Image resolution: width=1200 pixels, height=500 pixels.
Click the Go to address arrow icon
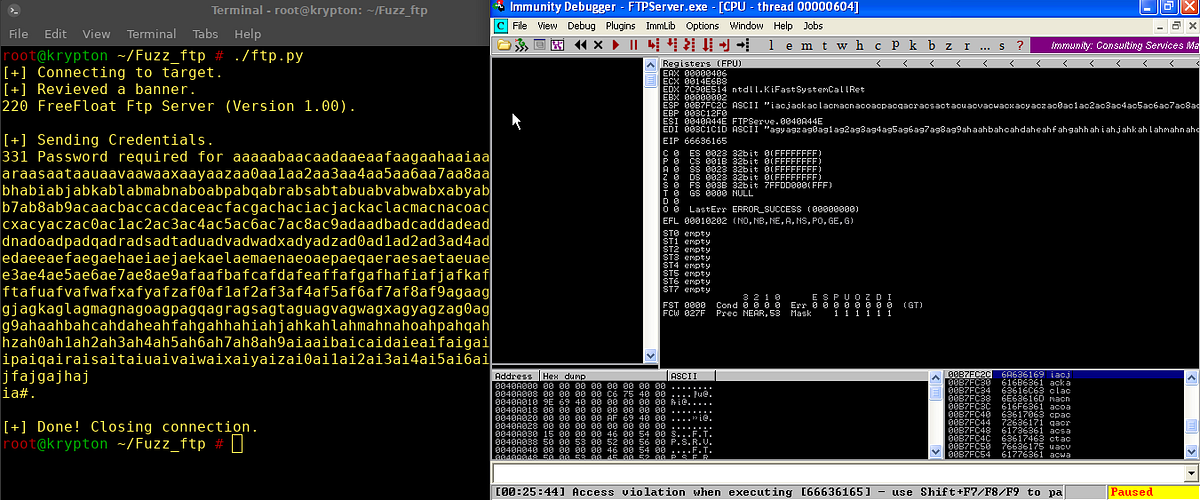click(x=742, y=45)
